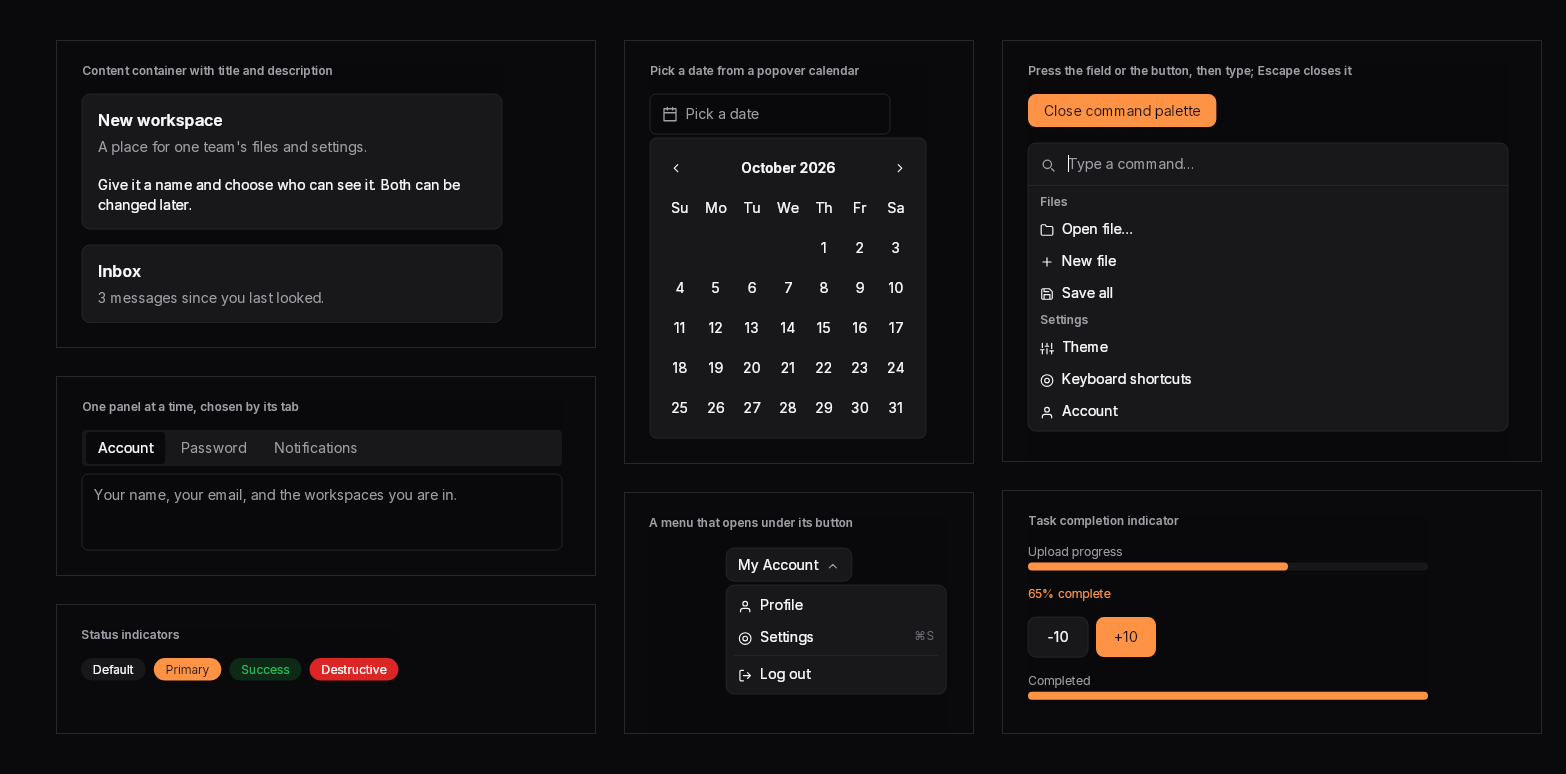Image resolution: width=1566 pixels, height=774 pixels.
Task: Click the calendar icon in date field
Action: [670, 114]
